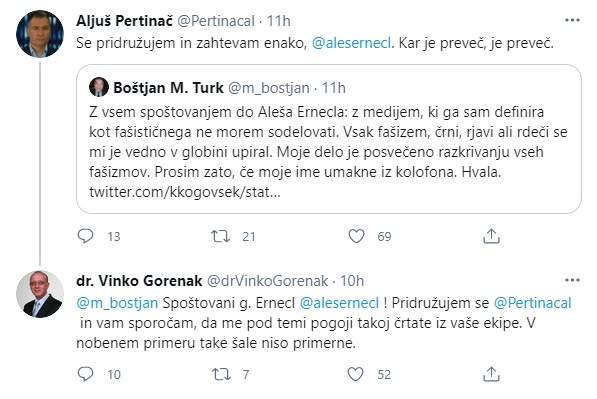Viewport: 597px width, 399px height.
Task: Reply to dr. Vinko Gorenak's tweet
Action: coord(85,374)
